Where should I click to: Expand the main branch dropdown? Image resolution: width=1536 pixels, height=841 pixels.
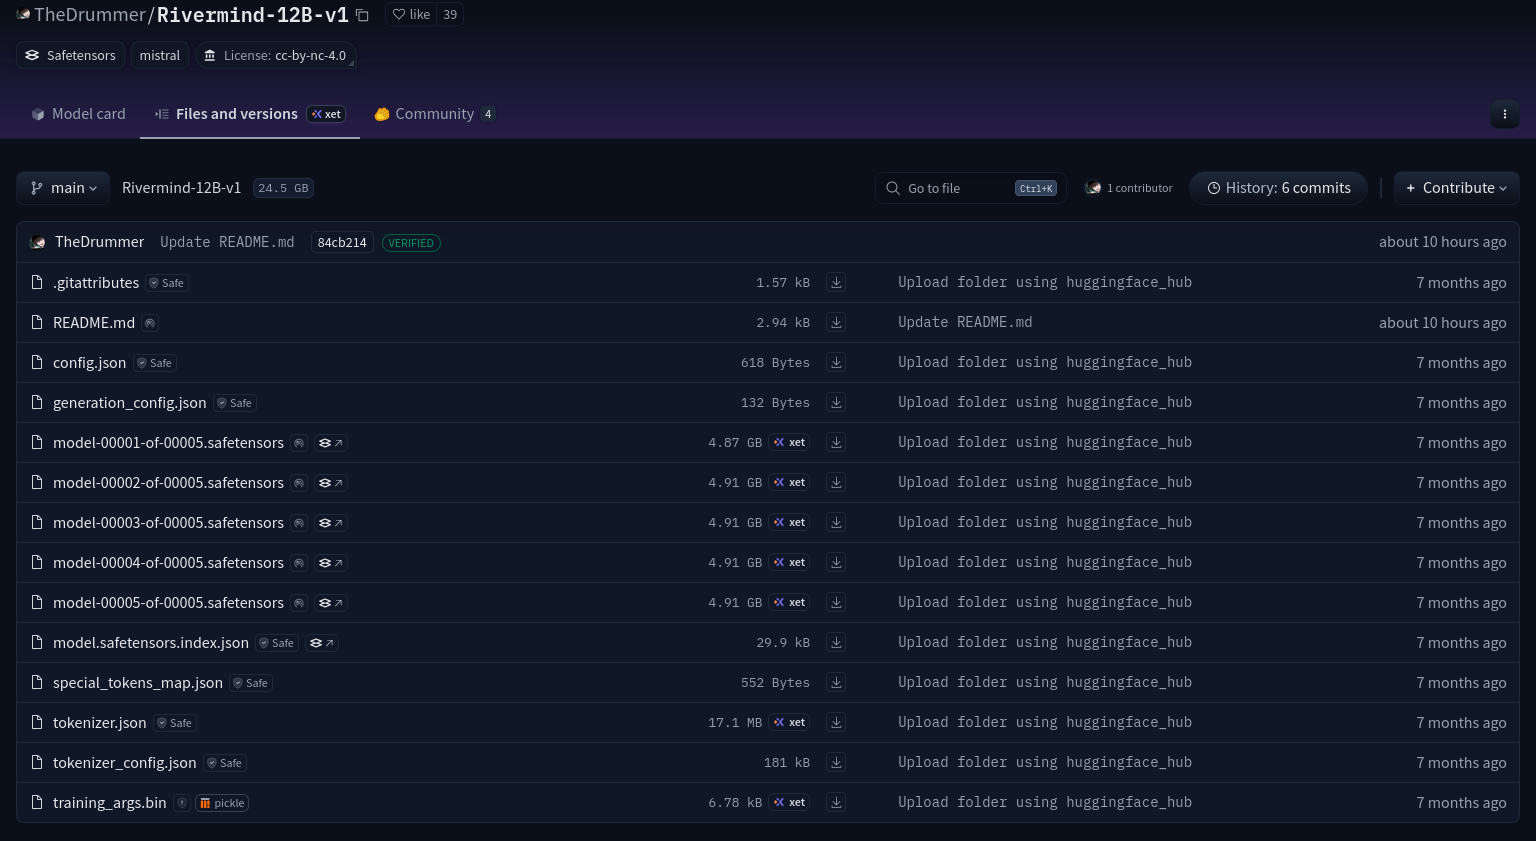point(63,188)
